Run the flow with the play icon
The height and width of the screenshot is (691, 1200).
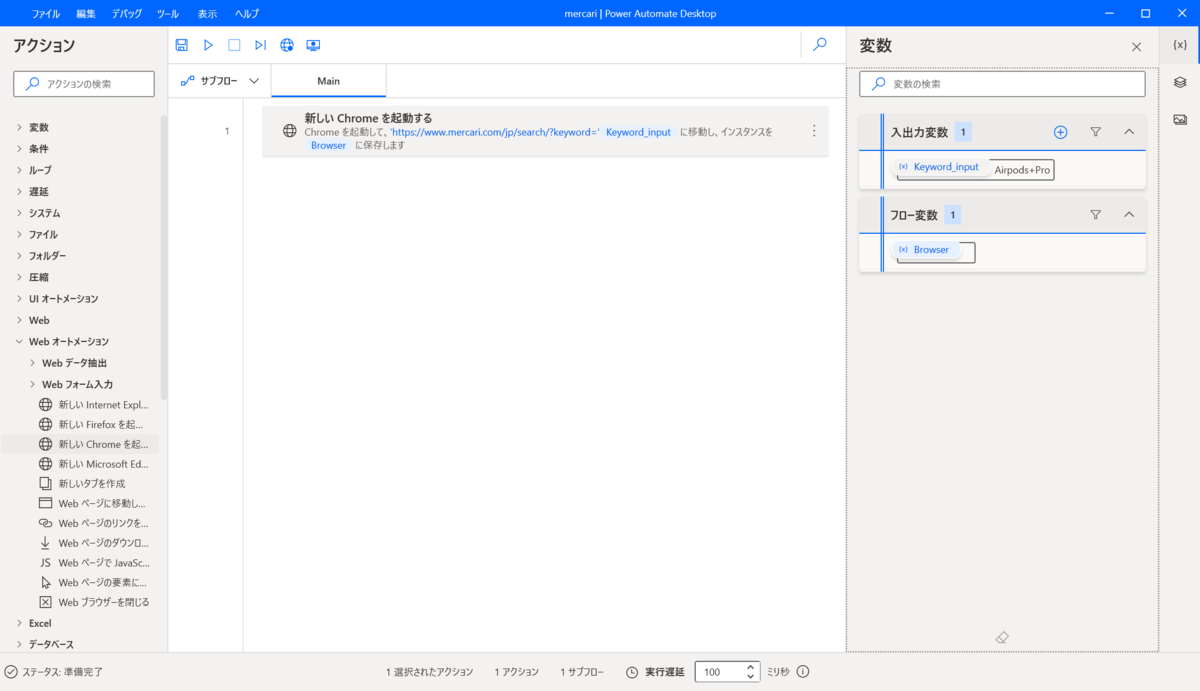208,45
